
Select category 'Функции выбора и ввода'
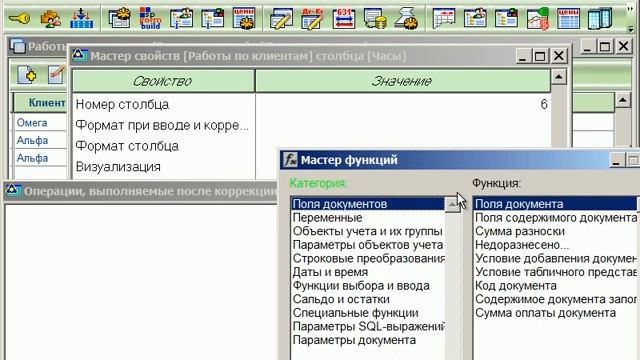point(368,286)
